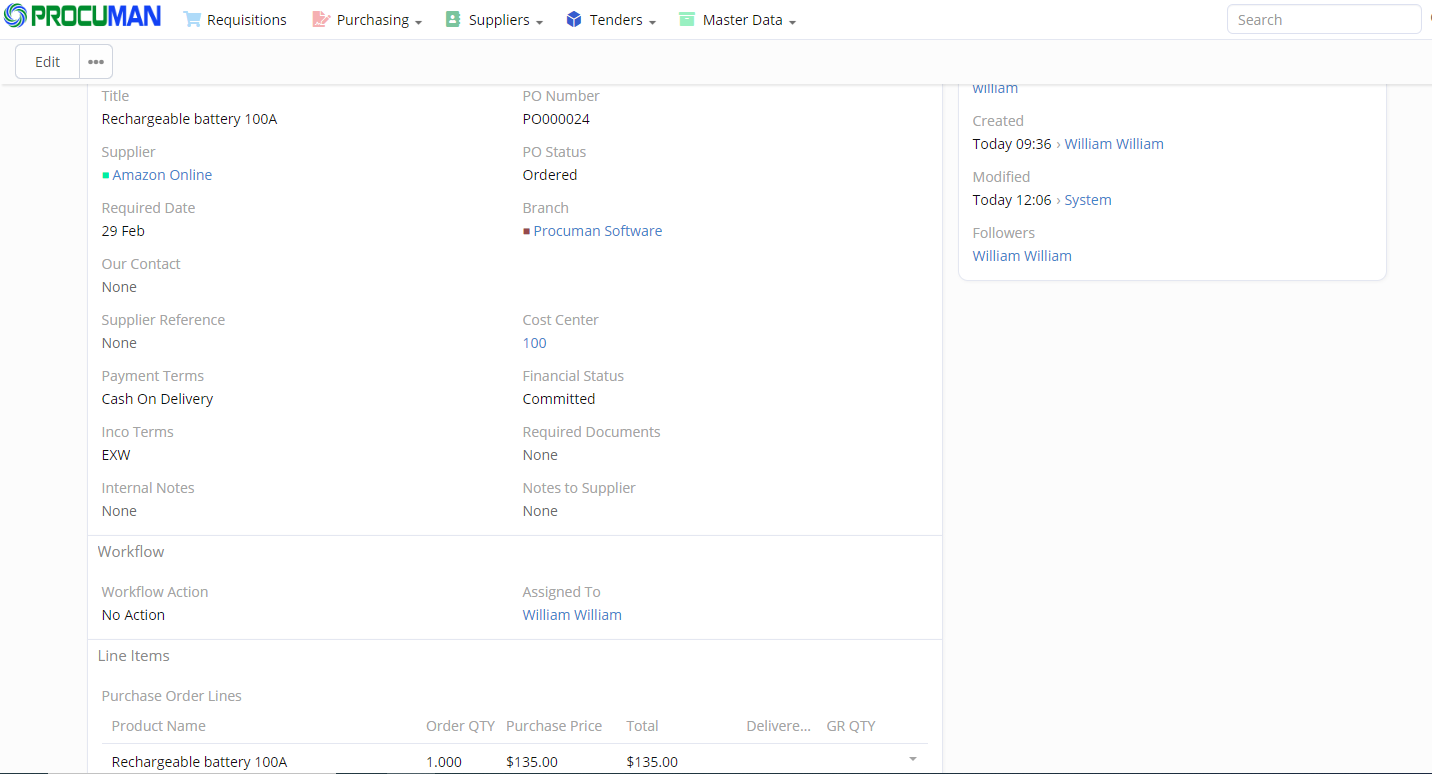Click the Purchase Order Lines label
The image size is (1432, 774).
click(x=172, y=696)
